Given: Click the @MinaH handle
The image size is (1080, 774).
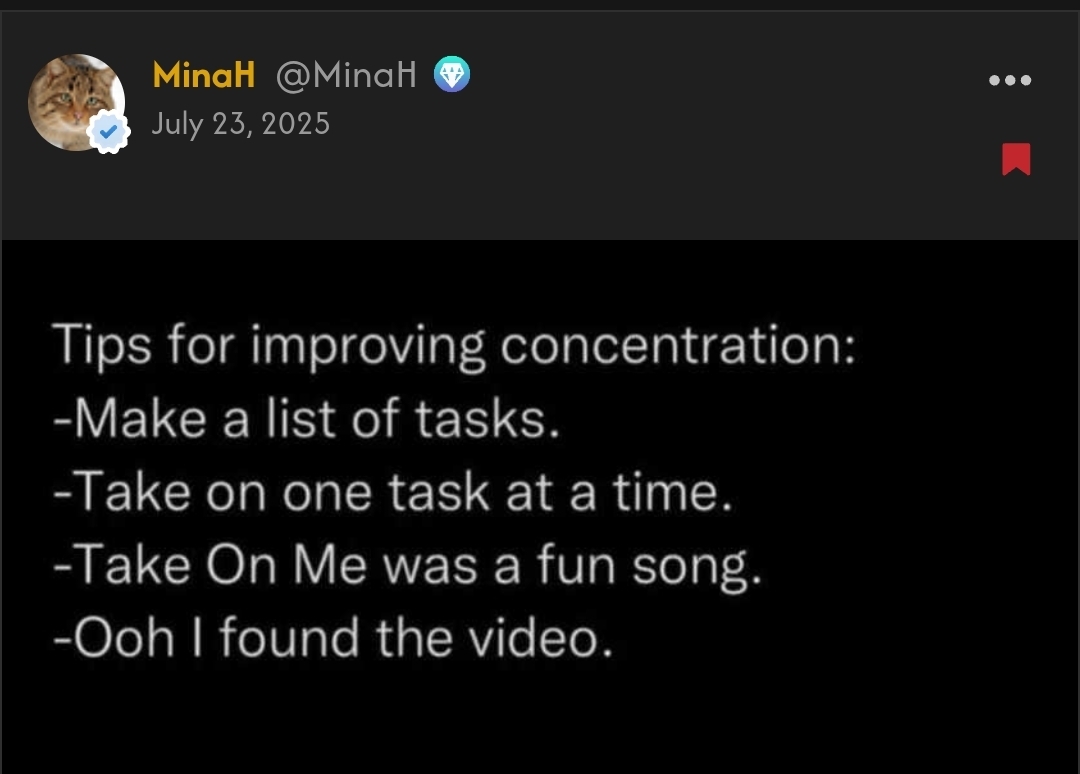Looking at the screenshot, I should tap(346, 74).
